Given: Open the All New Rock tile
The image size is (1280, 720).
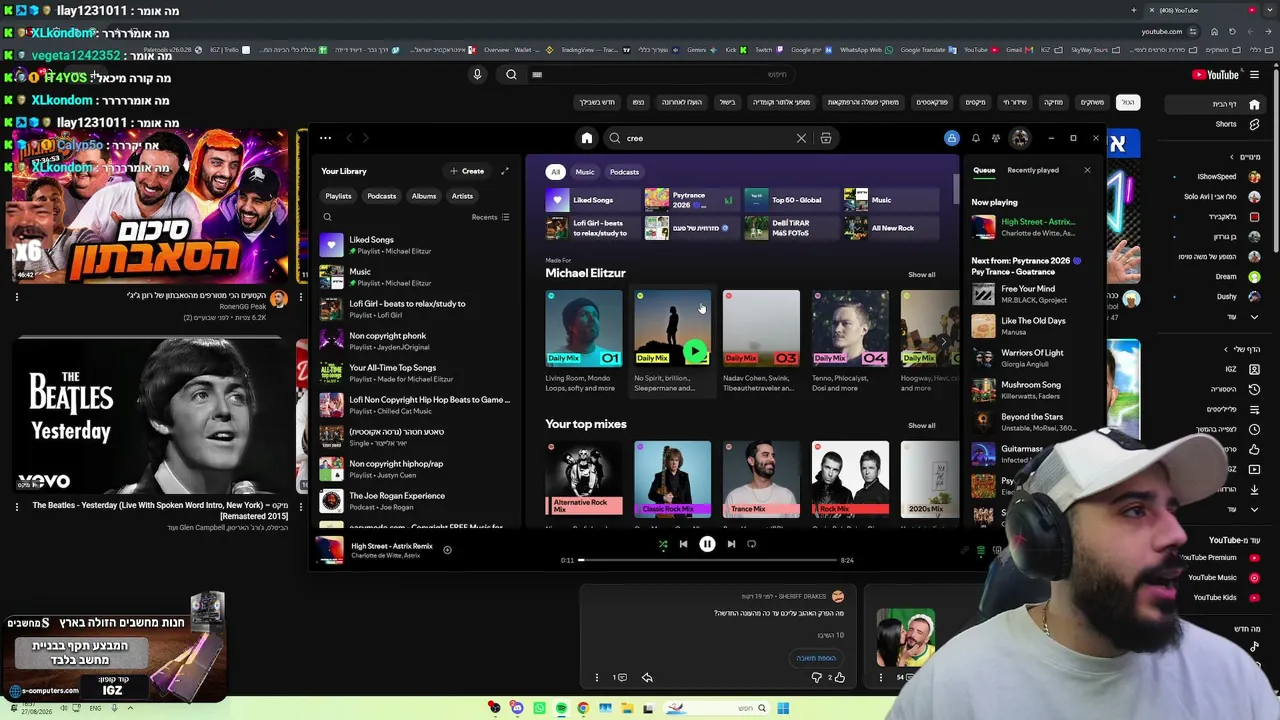Looking at the screenshot, I should (890, 228).
